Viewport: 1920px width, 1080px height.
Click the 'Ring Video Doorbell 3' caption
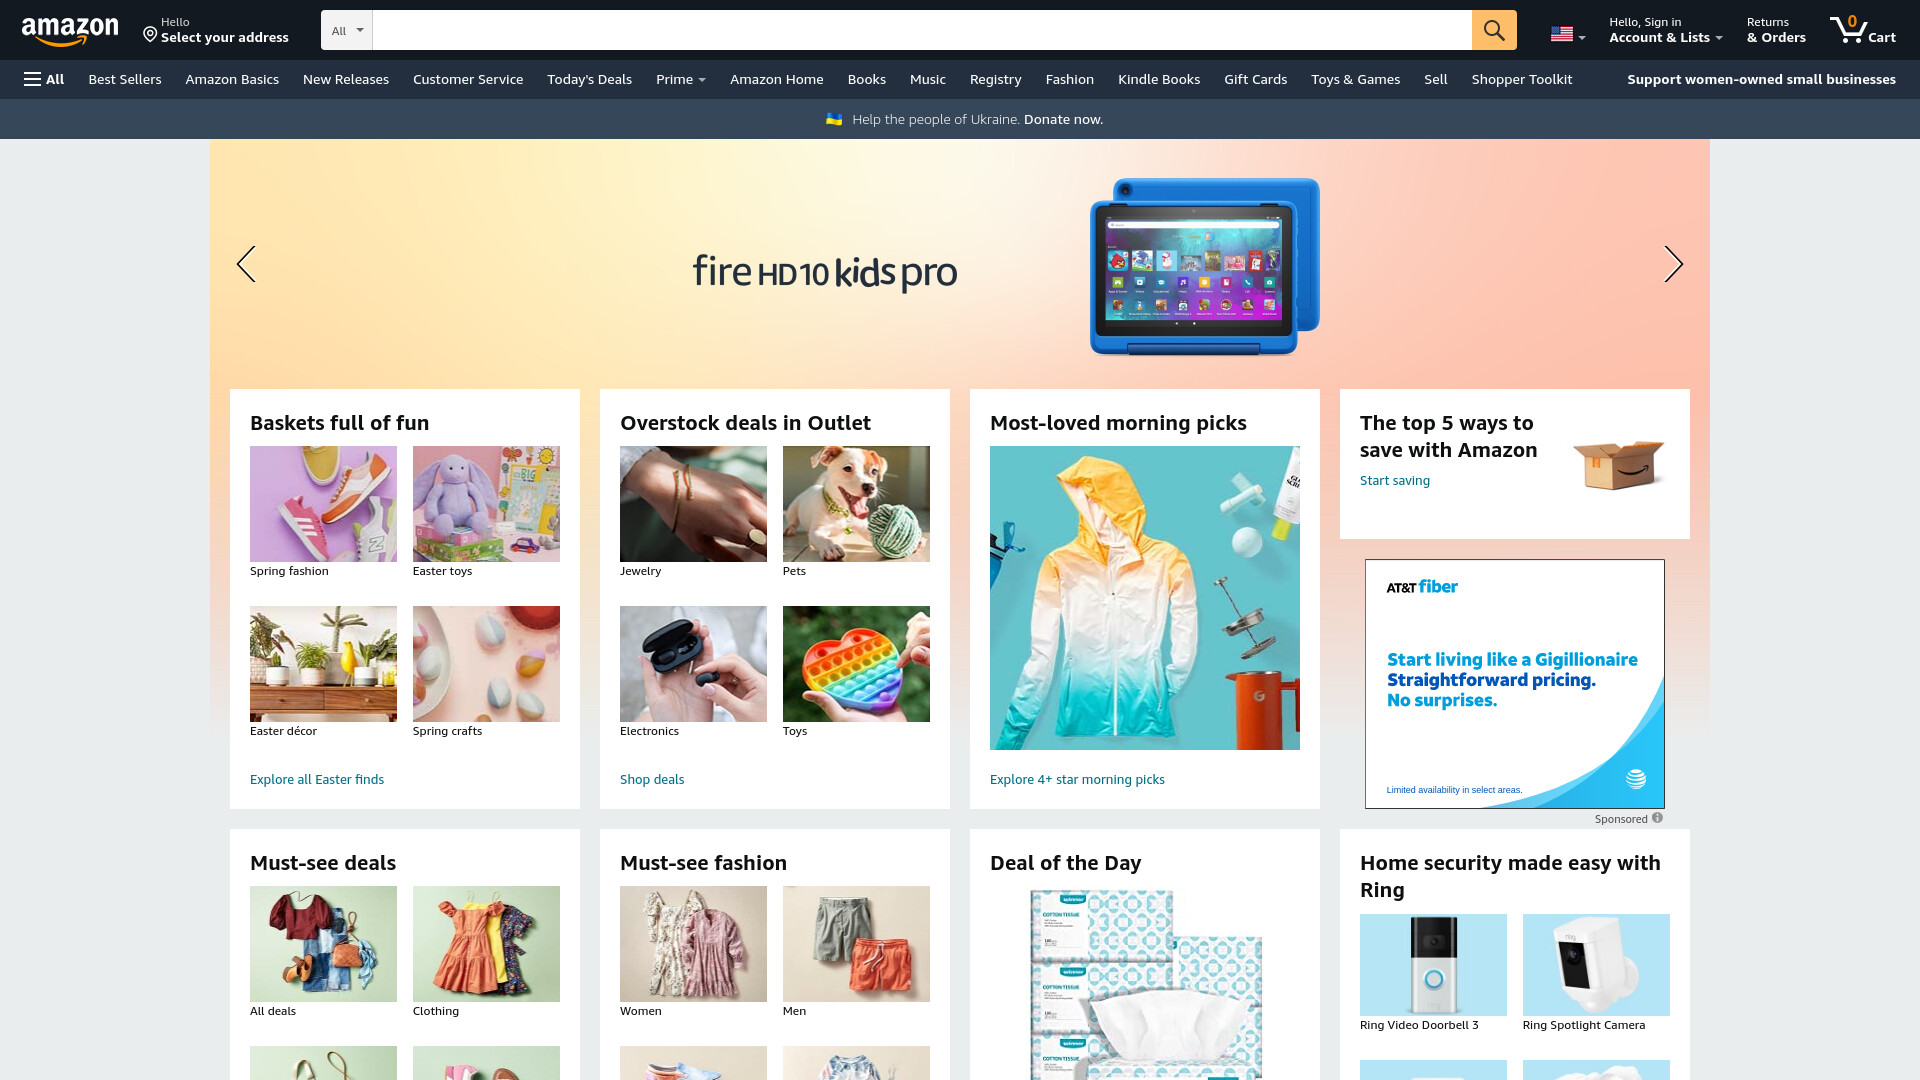[1419, 1025]
